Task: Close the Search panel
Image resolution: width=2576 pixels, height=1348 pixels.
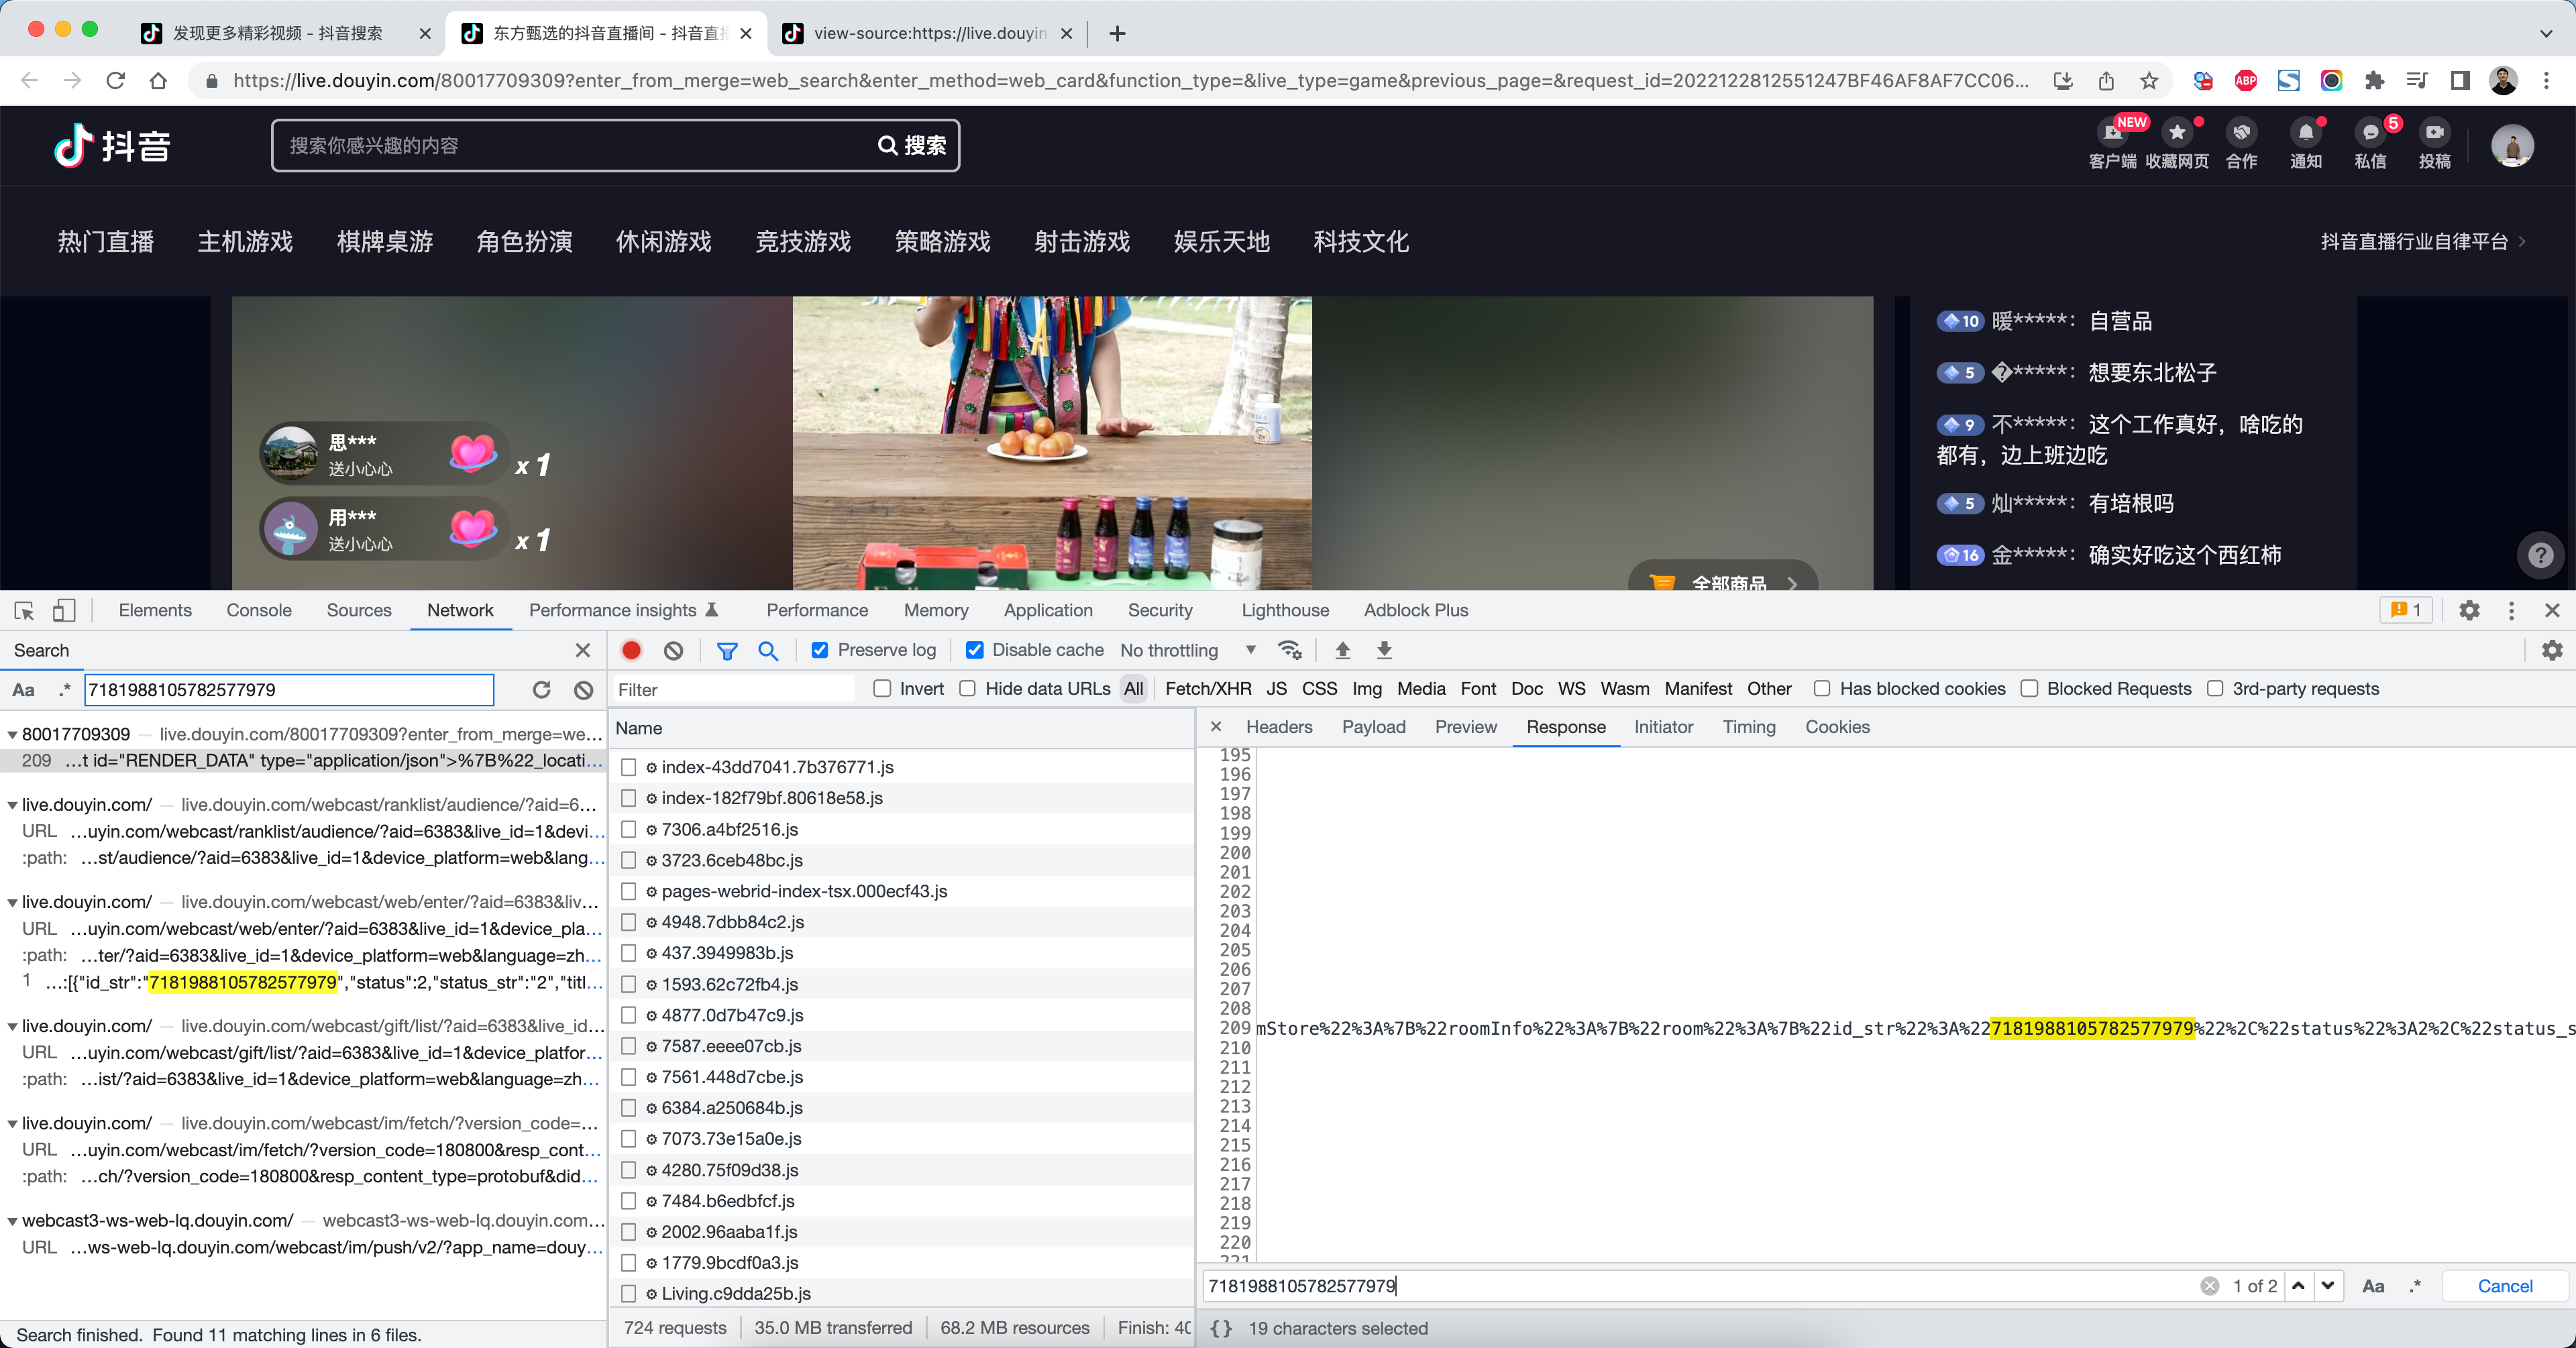Action: point(583,650)
